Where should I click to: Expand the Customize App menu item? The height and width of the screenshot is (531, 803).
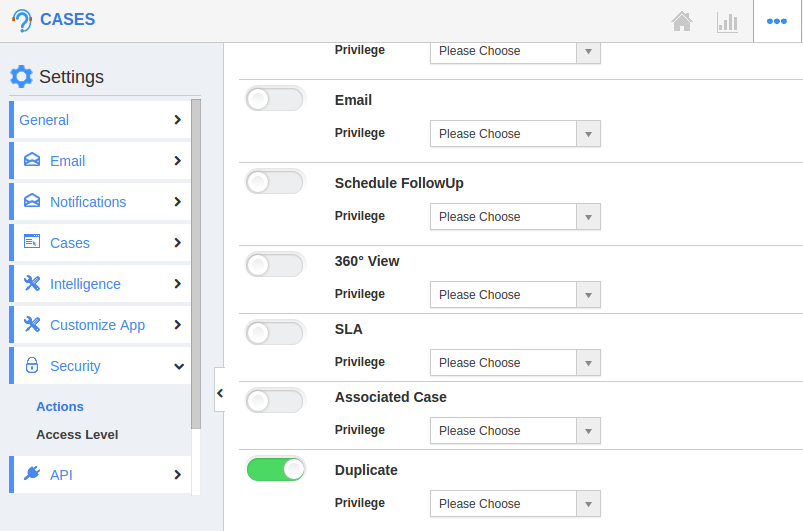pos(100,325)
